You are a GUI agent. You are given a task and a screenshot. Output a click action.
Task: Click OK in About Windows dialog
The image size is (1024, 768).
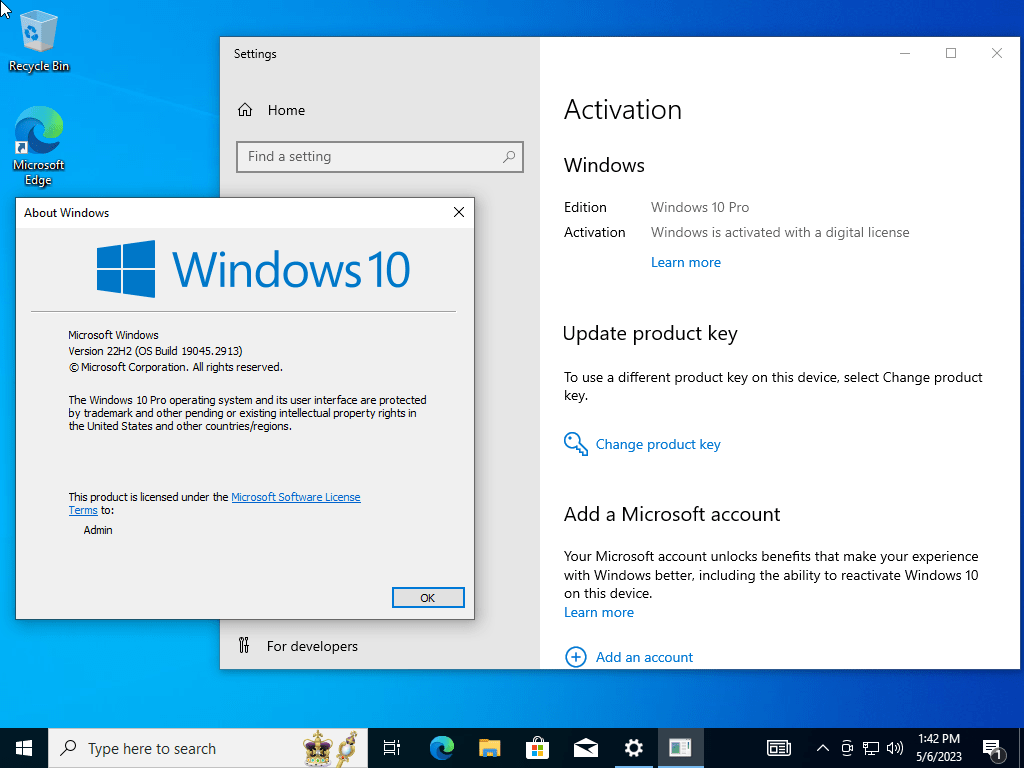(428, 598)
